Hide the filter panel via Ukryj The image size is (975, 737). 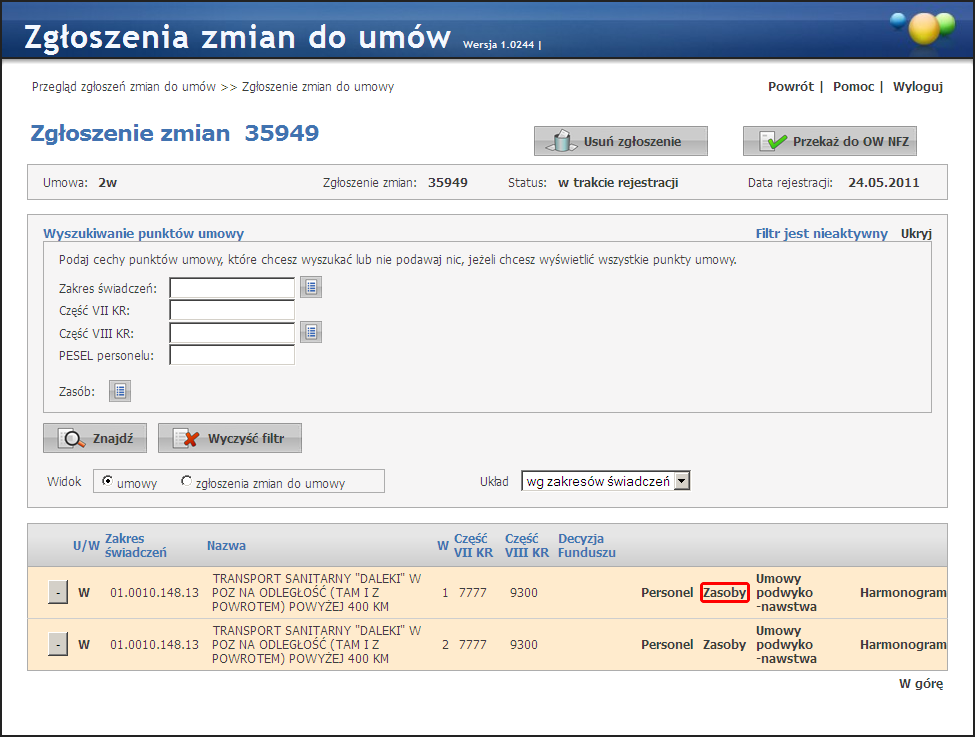tap(916, 234)
